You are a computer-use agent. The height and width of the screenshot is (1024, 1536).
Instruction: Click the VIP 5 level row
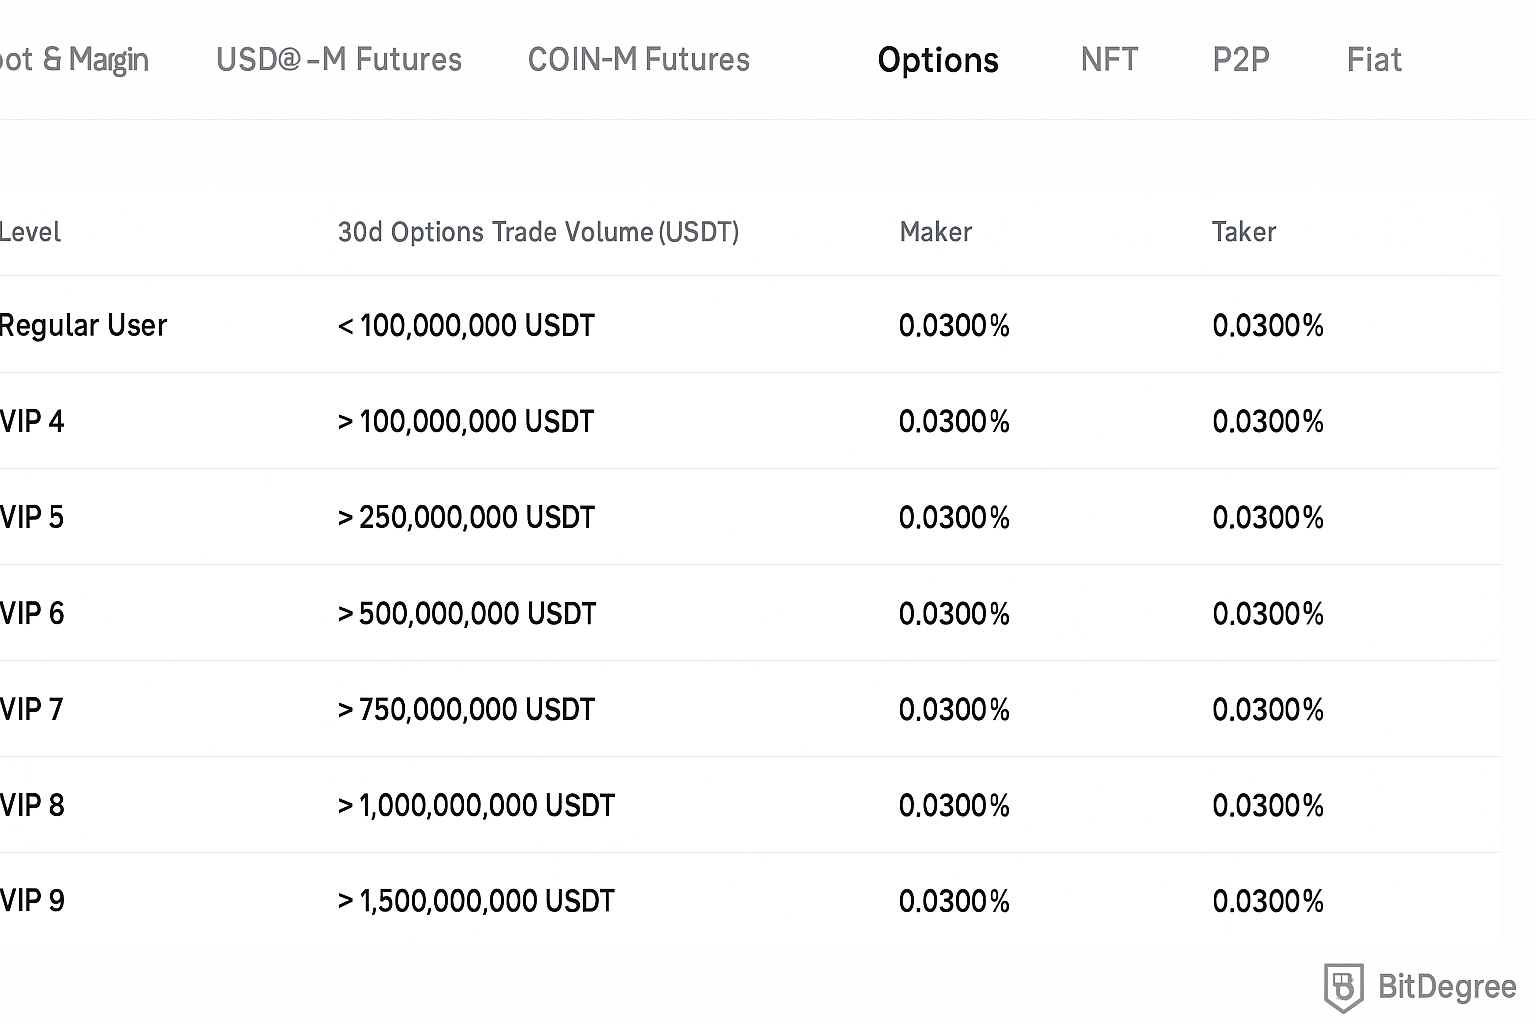pyautogui.click(x=32, y=517)
